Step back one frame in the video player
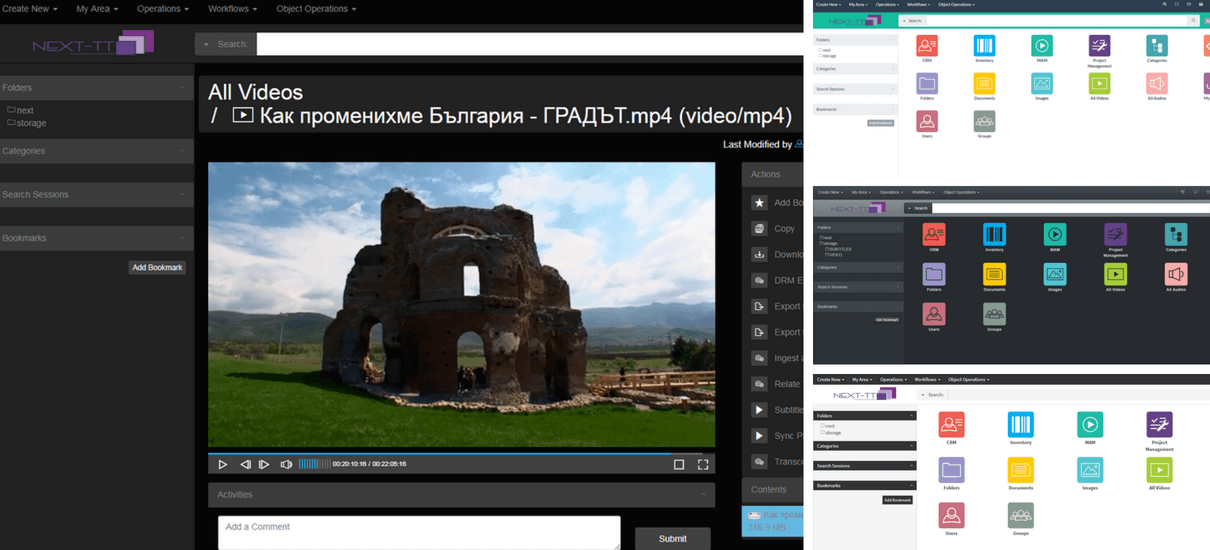This screenshot has width=1210, height=550. (x=245, y=464)
